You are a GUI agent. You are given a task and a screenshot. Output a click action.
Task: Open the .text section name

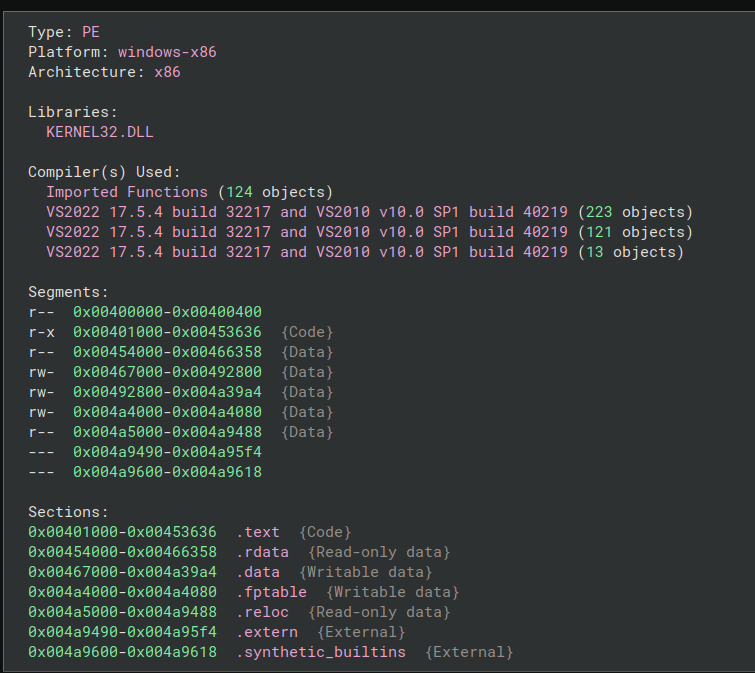click(258, 532)
